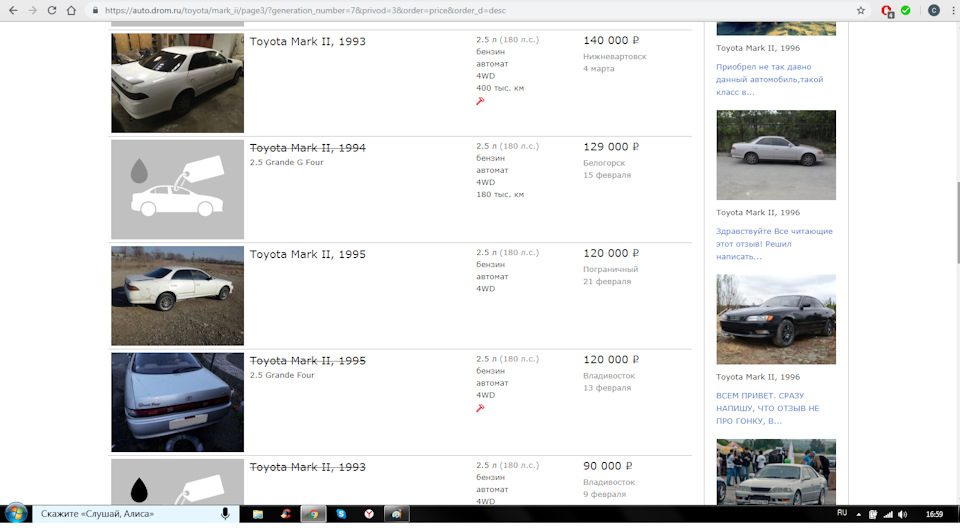The width and height of the screenshot is (960, 532).
Task: Open the Toyota Mark II, 1993 listing at 90 000
Action: click(x=307, y=467)
